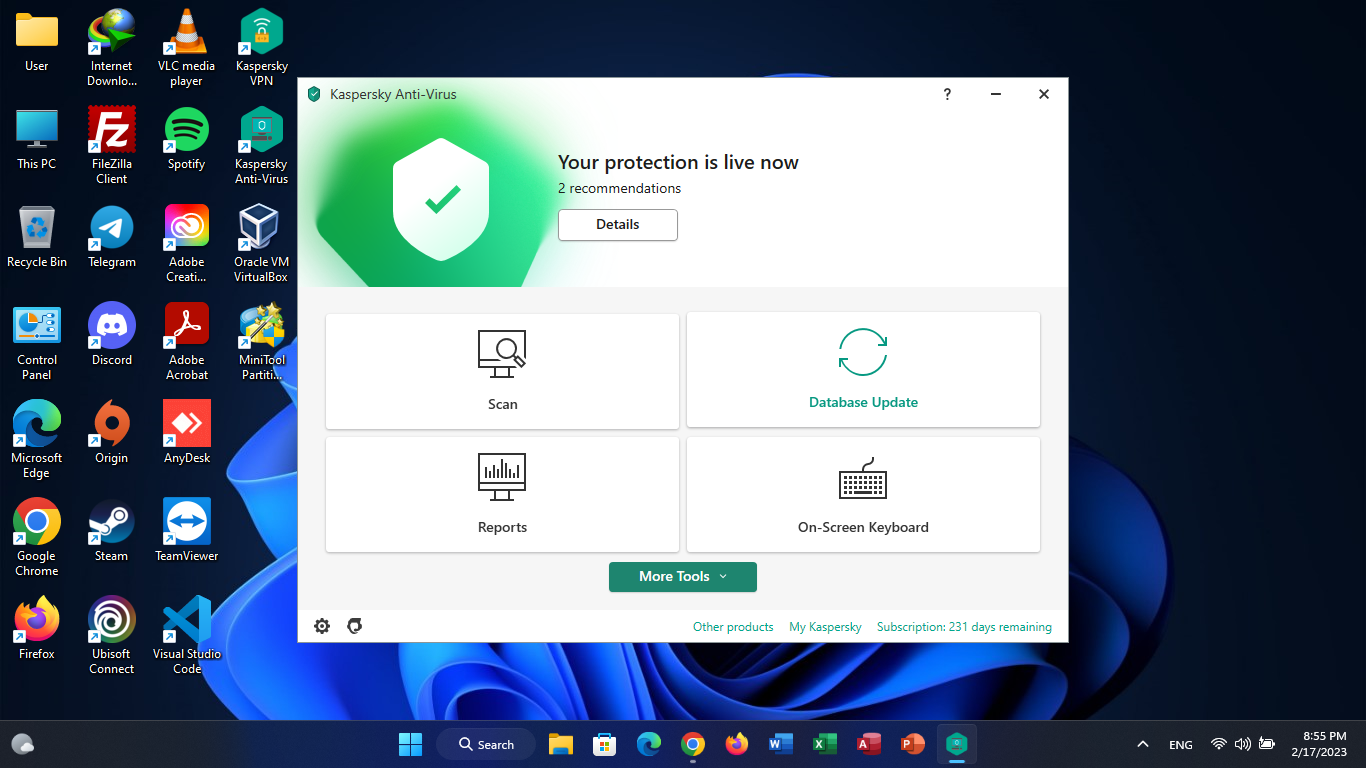Select the AnyDesk desktop icon
The image size is (1366, 768).
[187, 433]
